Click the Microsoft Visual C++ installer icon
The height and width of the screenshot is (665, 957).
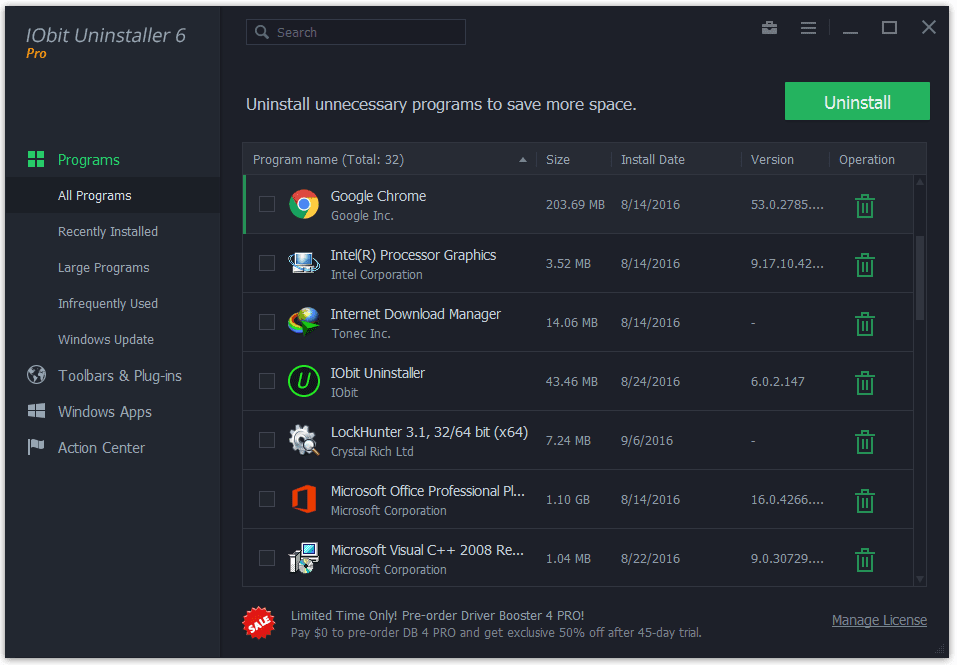coord(303,558)
